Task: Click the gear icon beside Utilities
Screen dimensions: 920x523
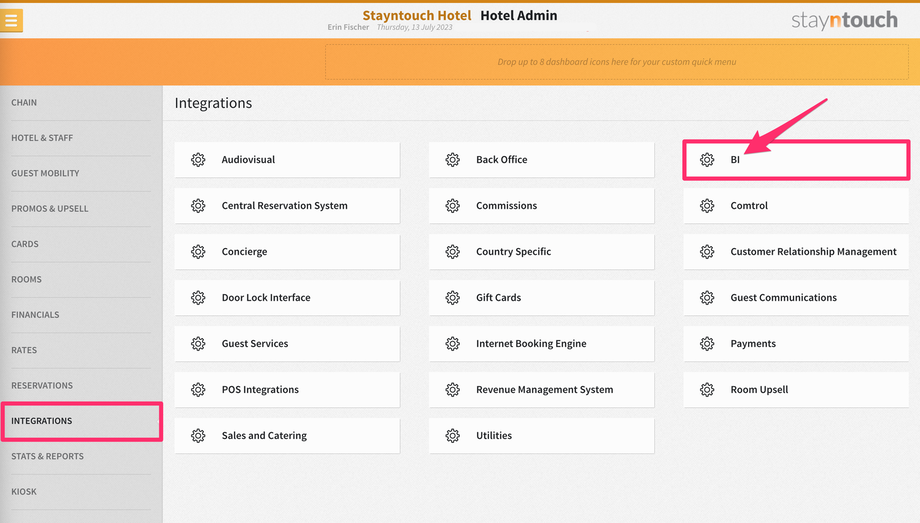Action: (x=452, y=436)
